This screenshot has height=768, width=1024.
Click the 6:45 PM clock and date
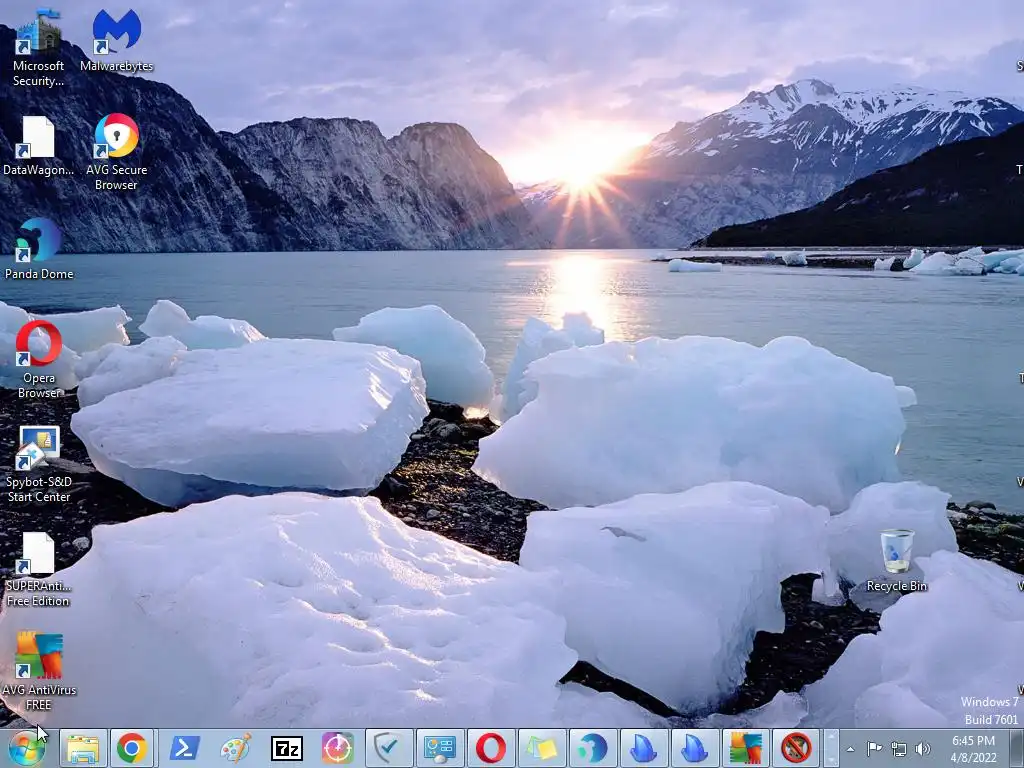click(x=973, y=749)
